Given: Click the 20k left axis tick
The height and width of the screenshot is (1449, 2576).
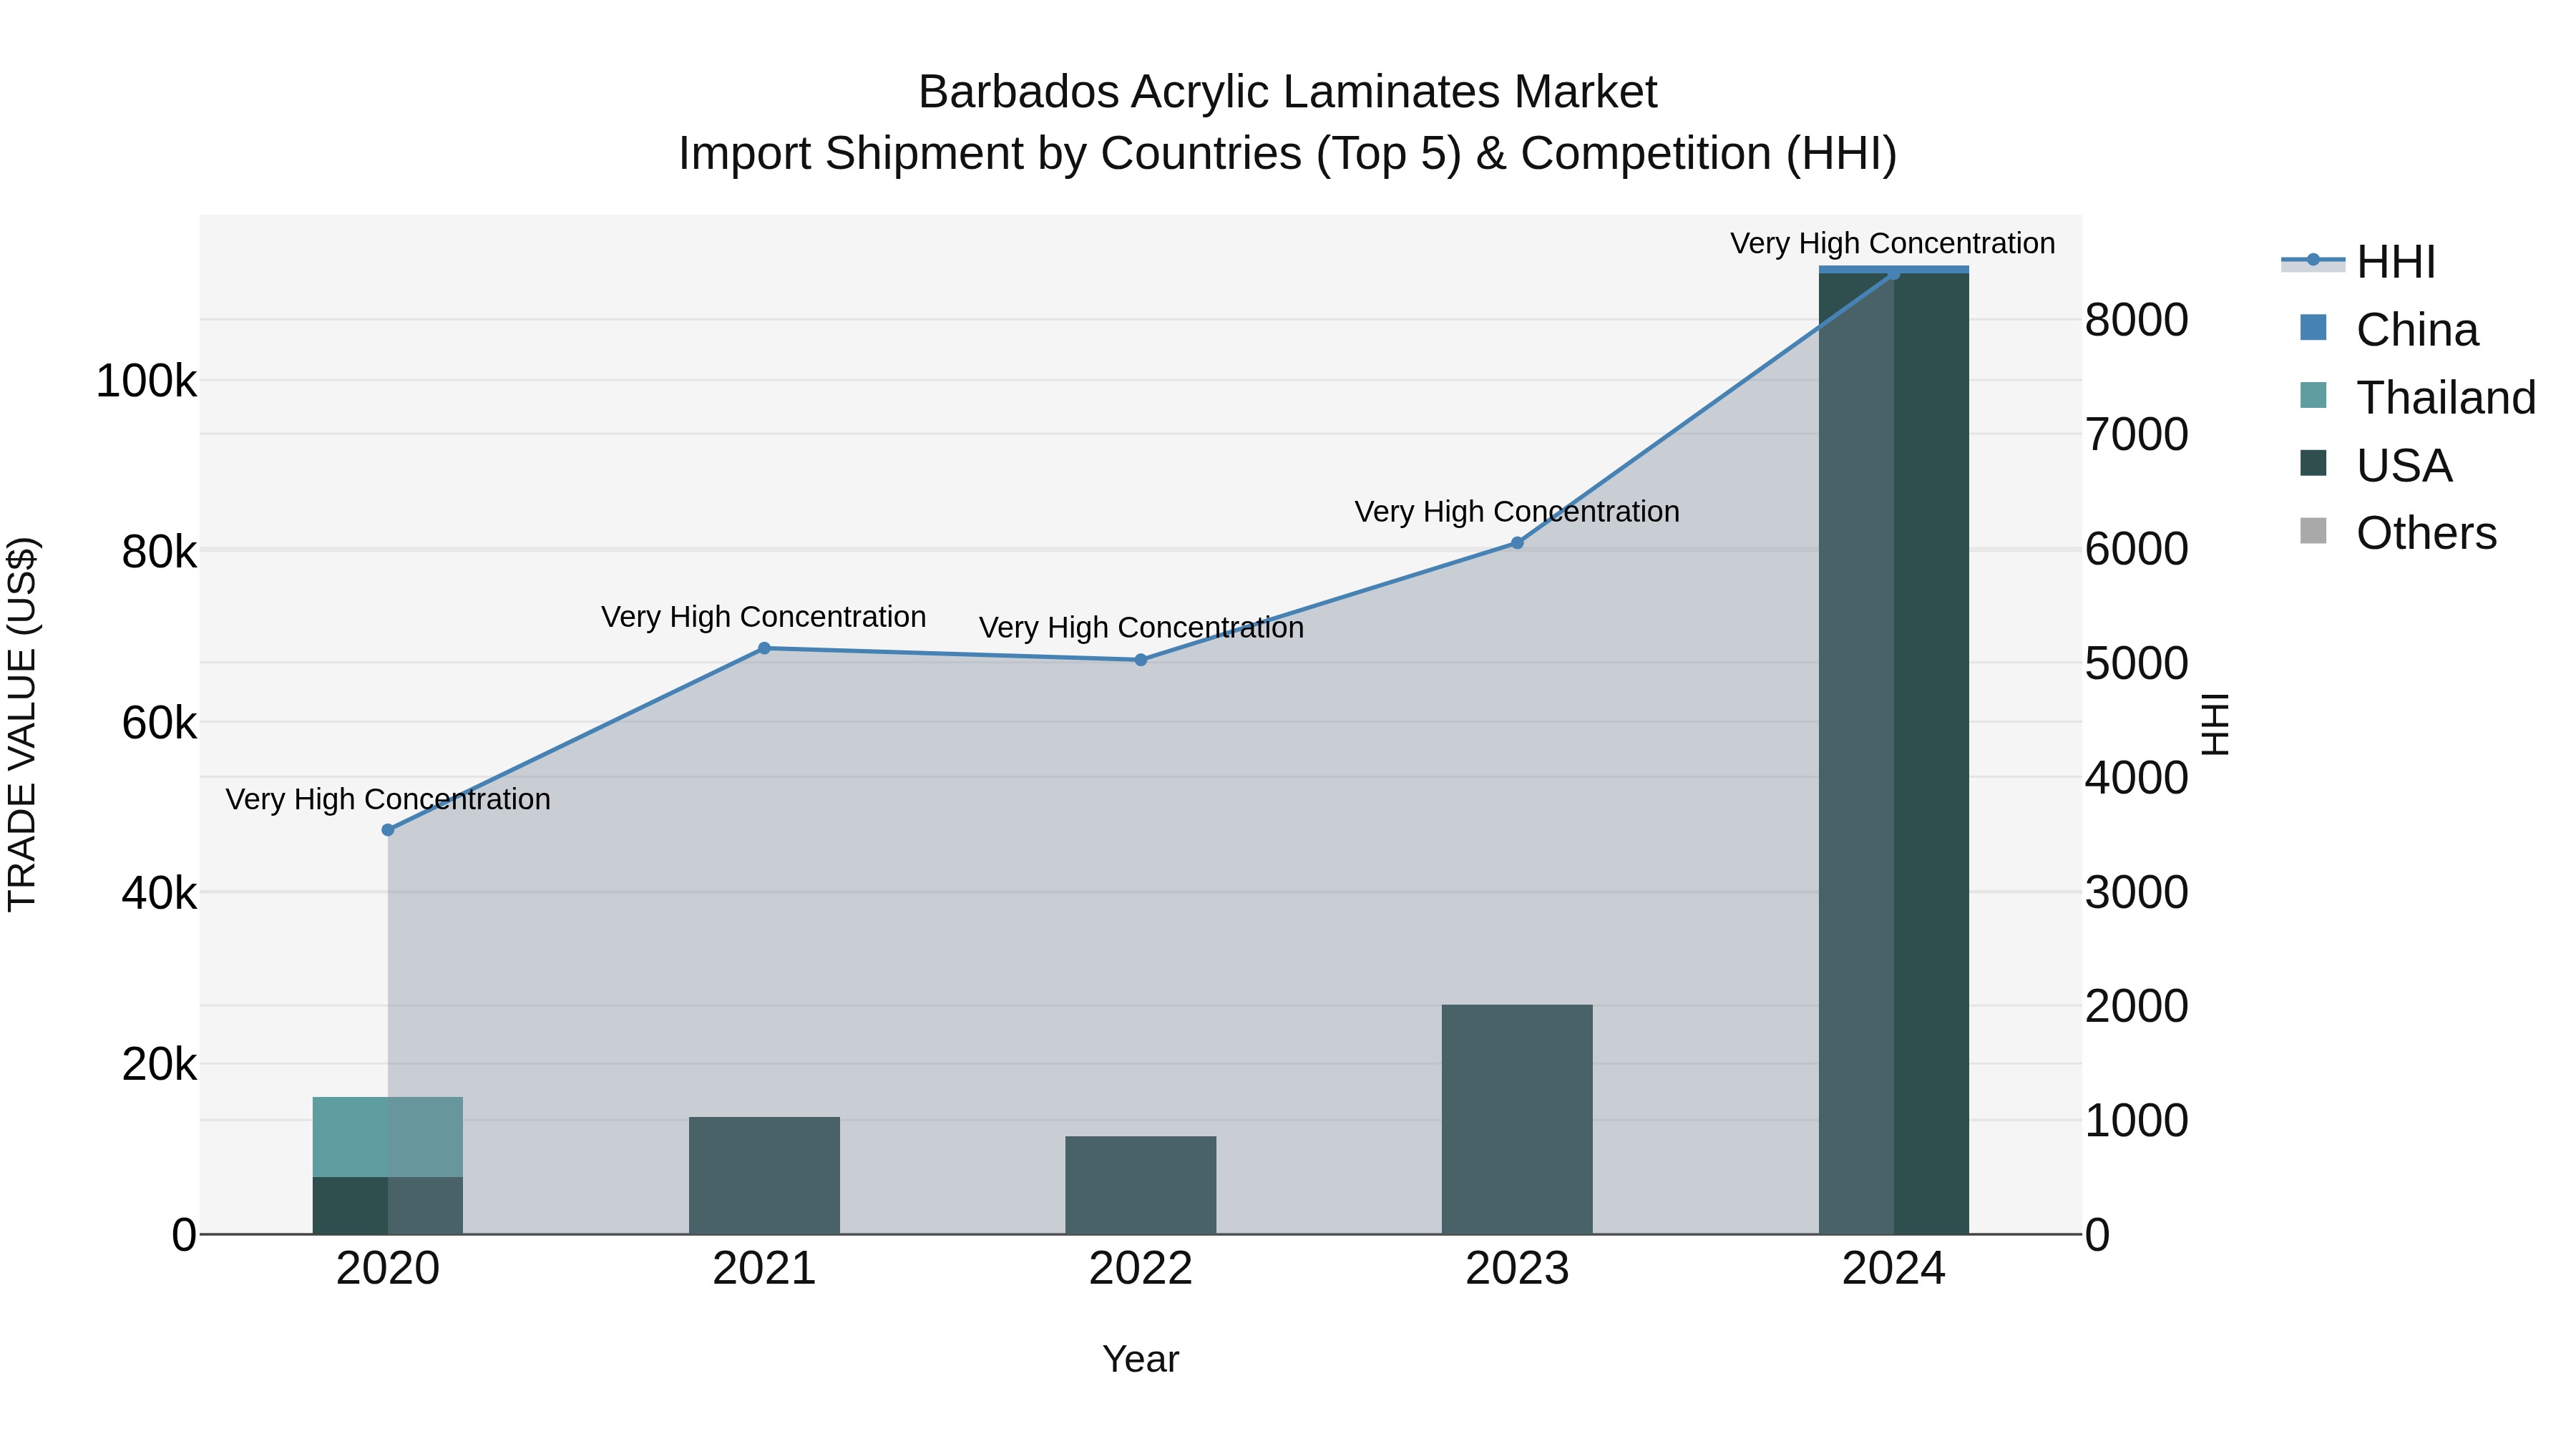Looking at the screenshot, I should click(x=159, y=1065).
